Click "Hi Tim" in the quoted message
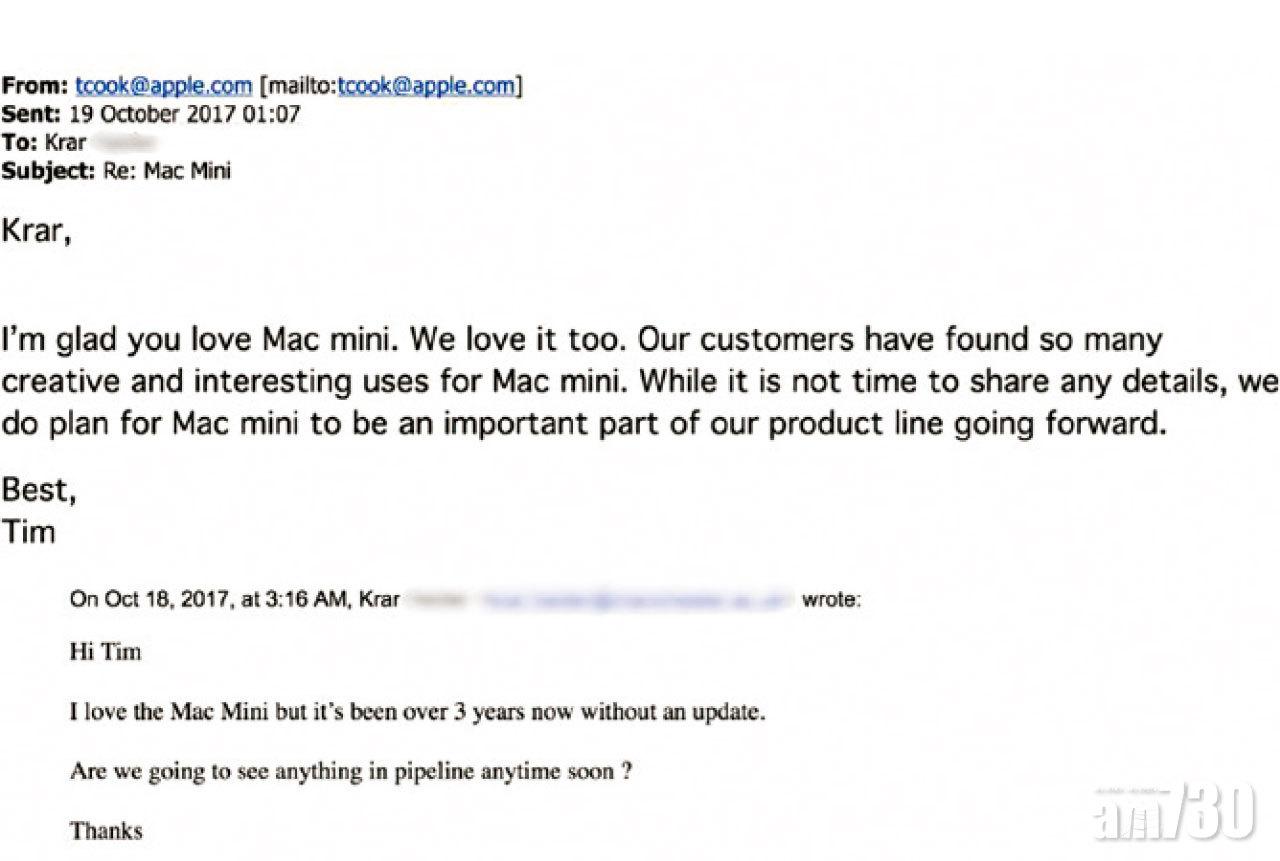1280x861 pixels. [105, 652]
